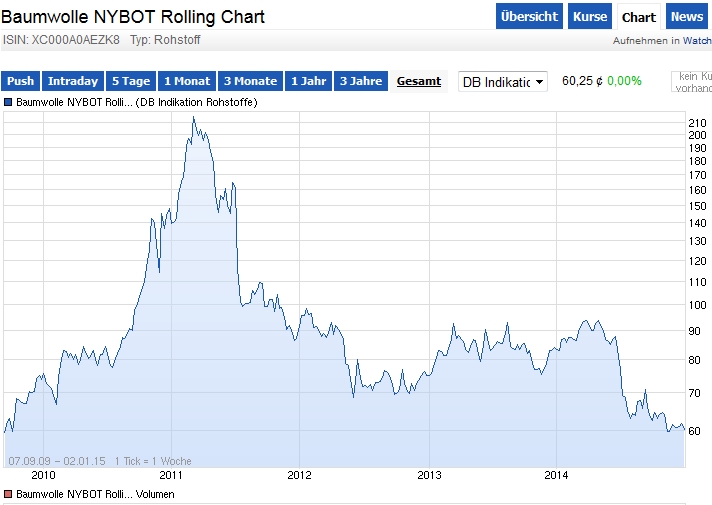The image size is (712, 505).
Task: Show the 3 Monate timeframe
Action: [x=250, y=81]
